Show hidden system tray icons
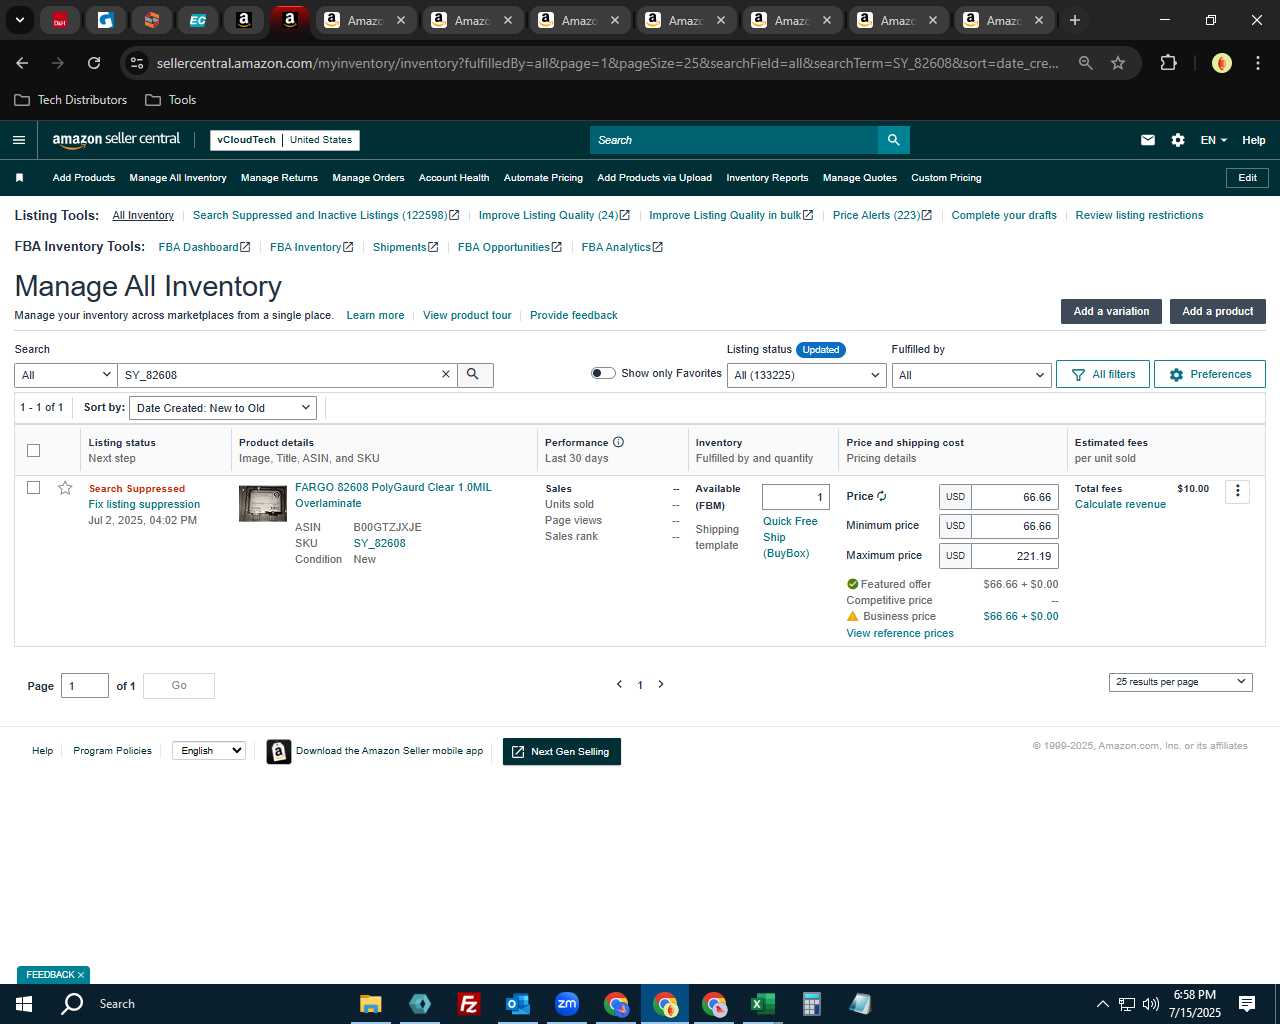Image resolution: width=1280 pixels, height=1024 pixels. tap(1102, 1004)
